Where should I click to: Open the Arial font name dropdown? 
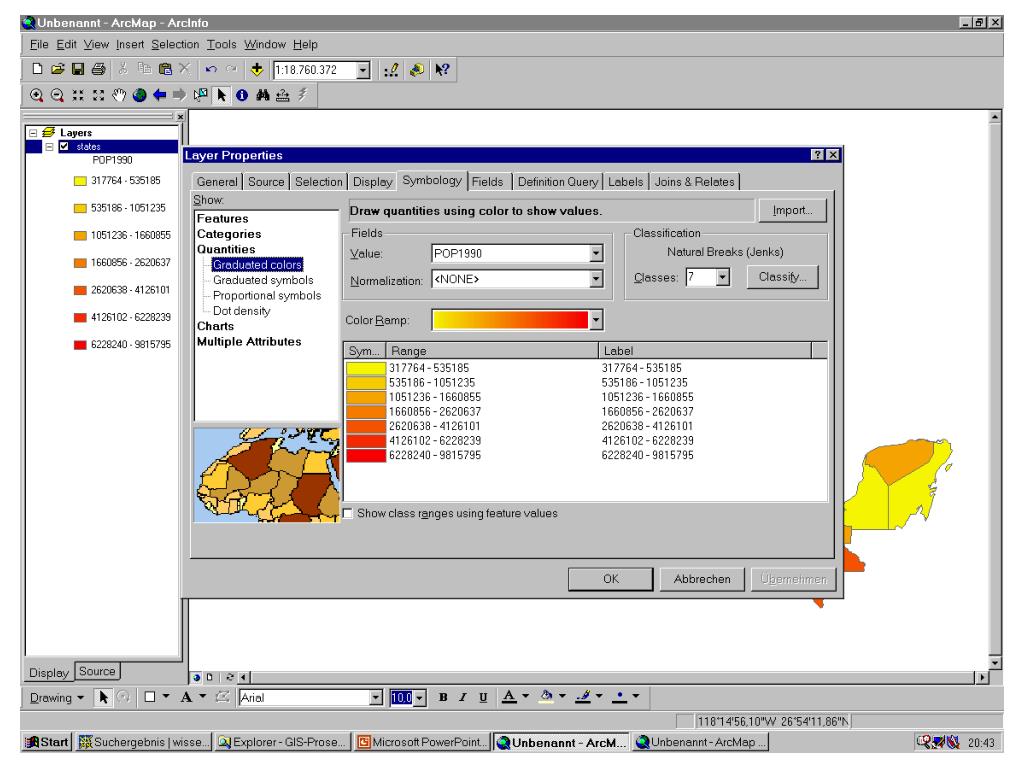(x=376, y=697)
